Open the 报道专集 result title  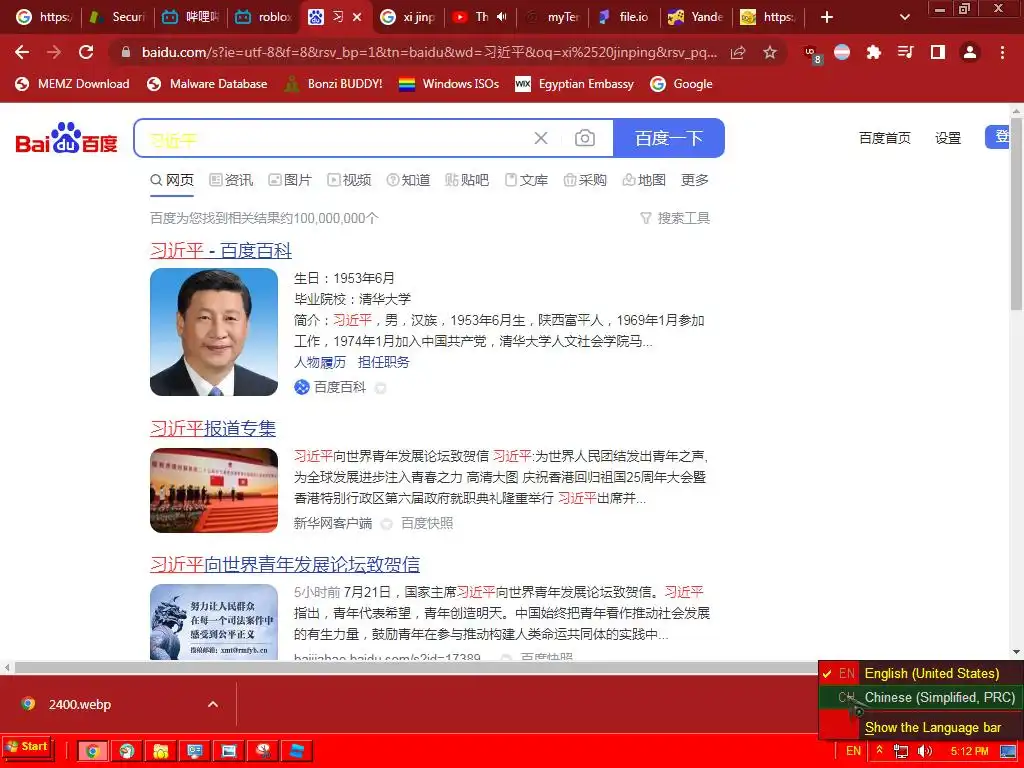click(213, 428)
